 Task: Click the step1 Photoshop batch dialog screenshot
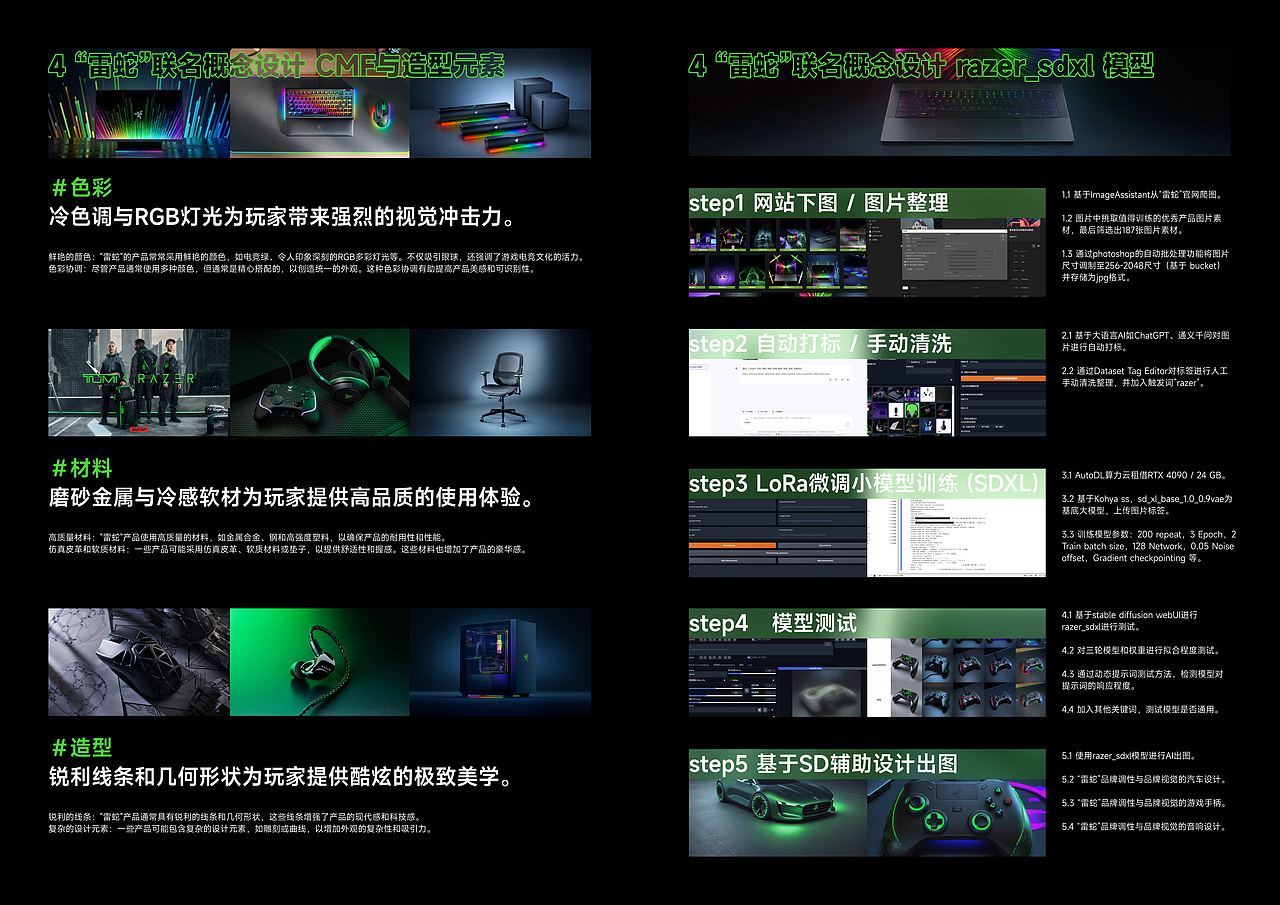(x=957, y=258)
